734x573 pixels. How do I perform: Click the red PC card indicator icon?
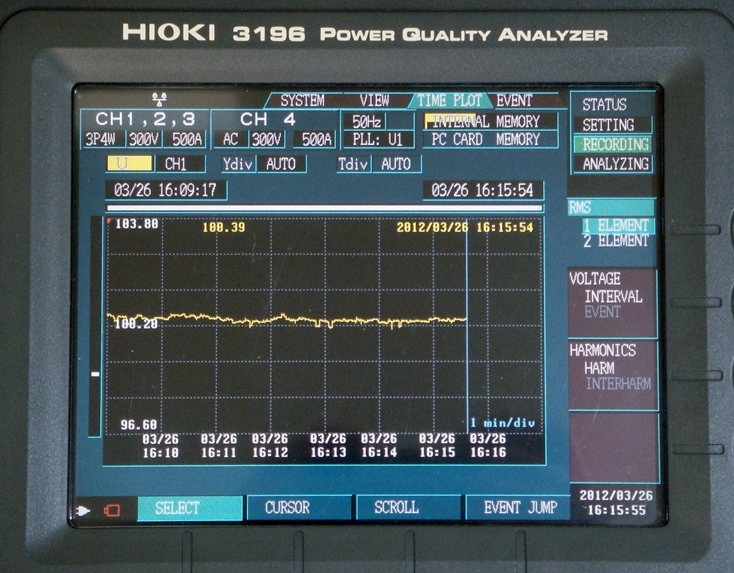click(x=112, y=510)
